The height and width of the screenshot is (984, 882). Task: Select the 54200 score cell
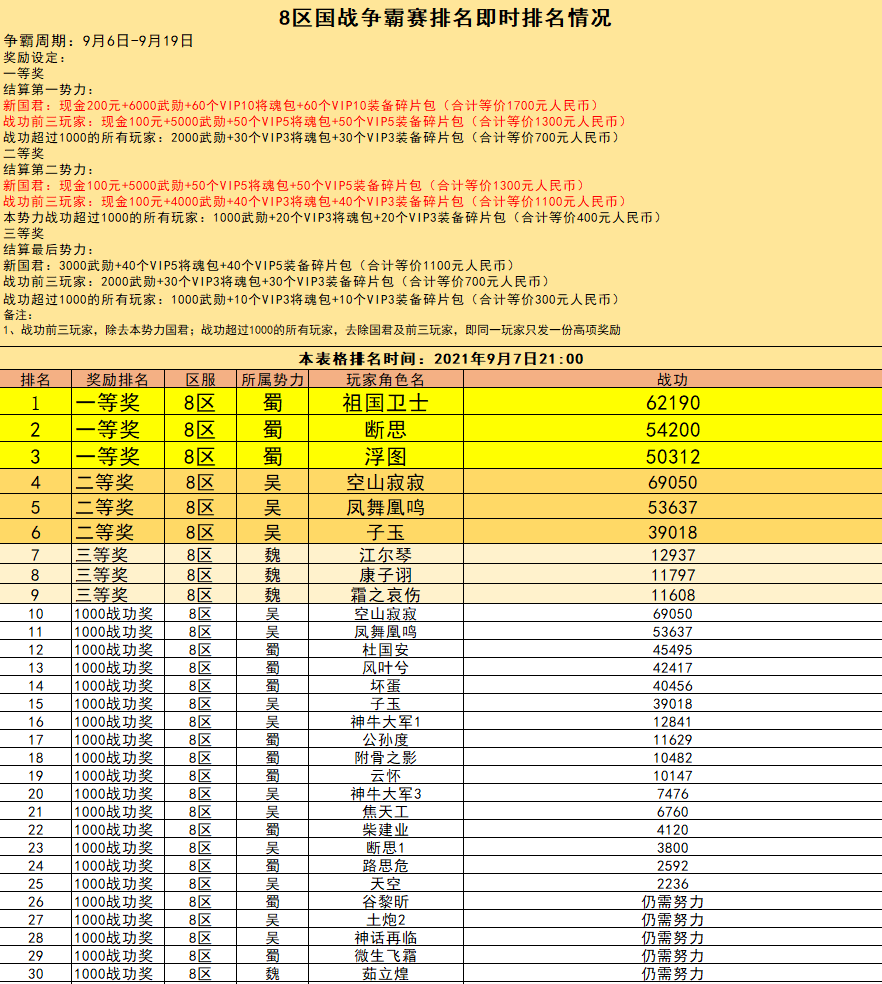coord(672,430)
